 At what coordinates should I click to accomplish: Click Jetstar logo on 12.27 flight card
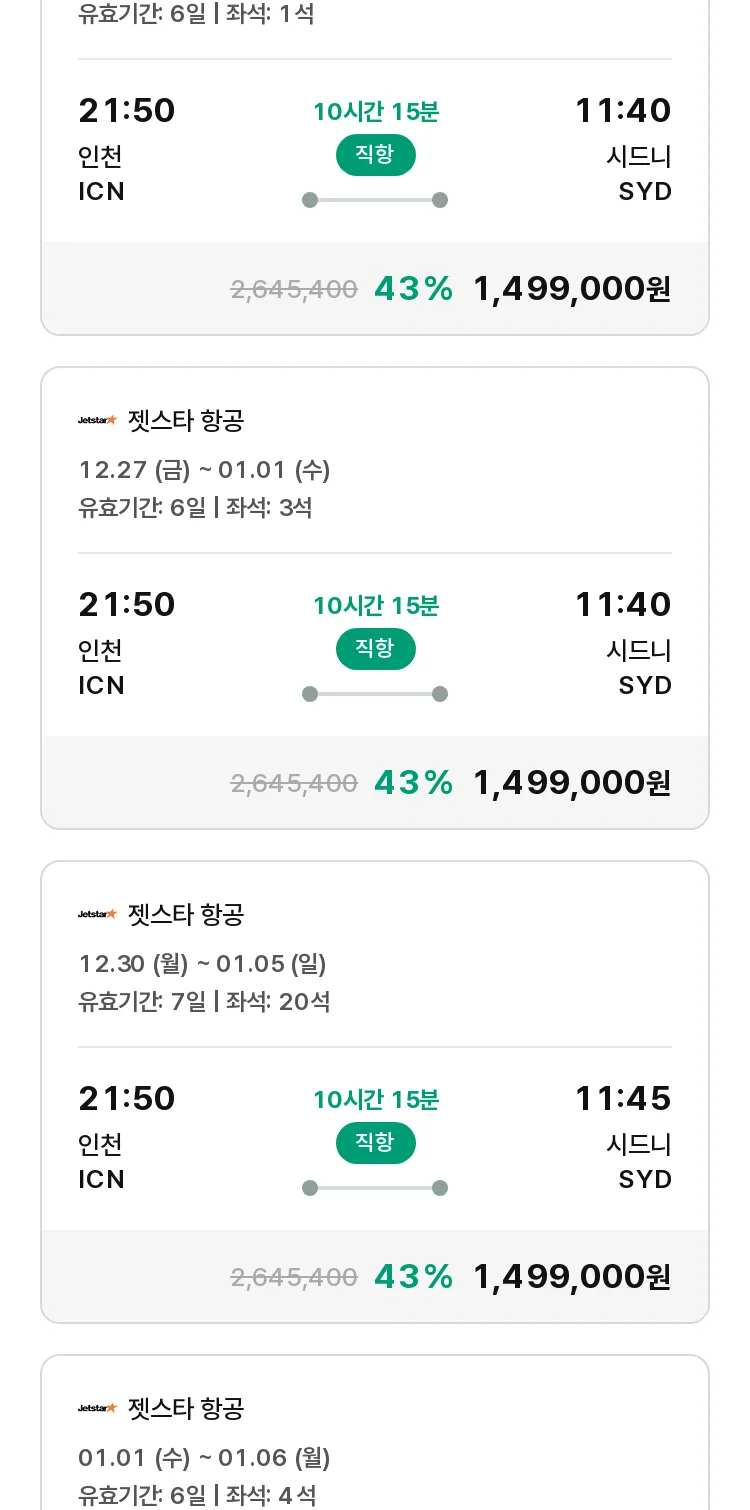pyautogui.click(x=98, y=420)
